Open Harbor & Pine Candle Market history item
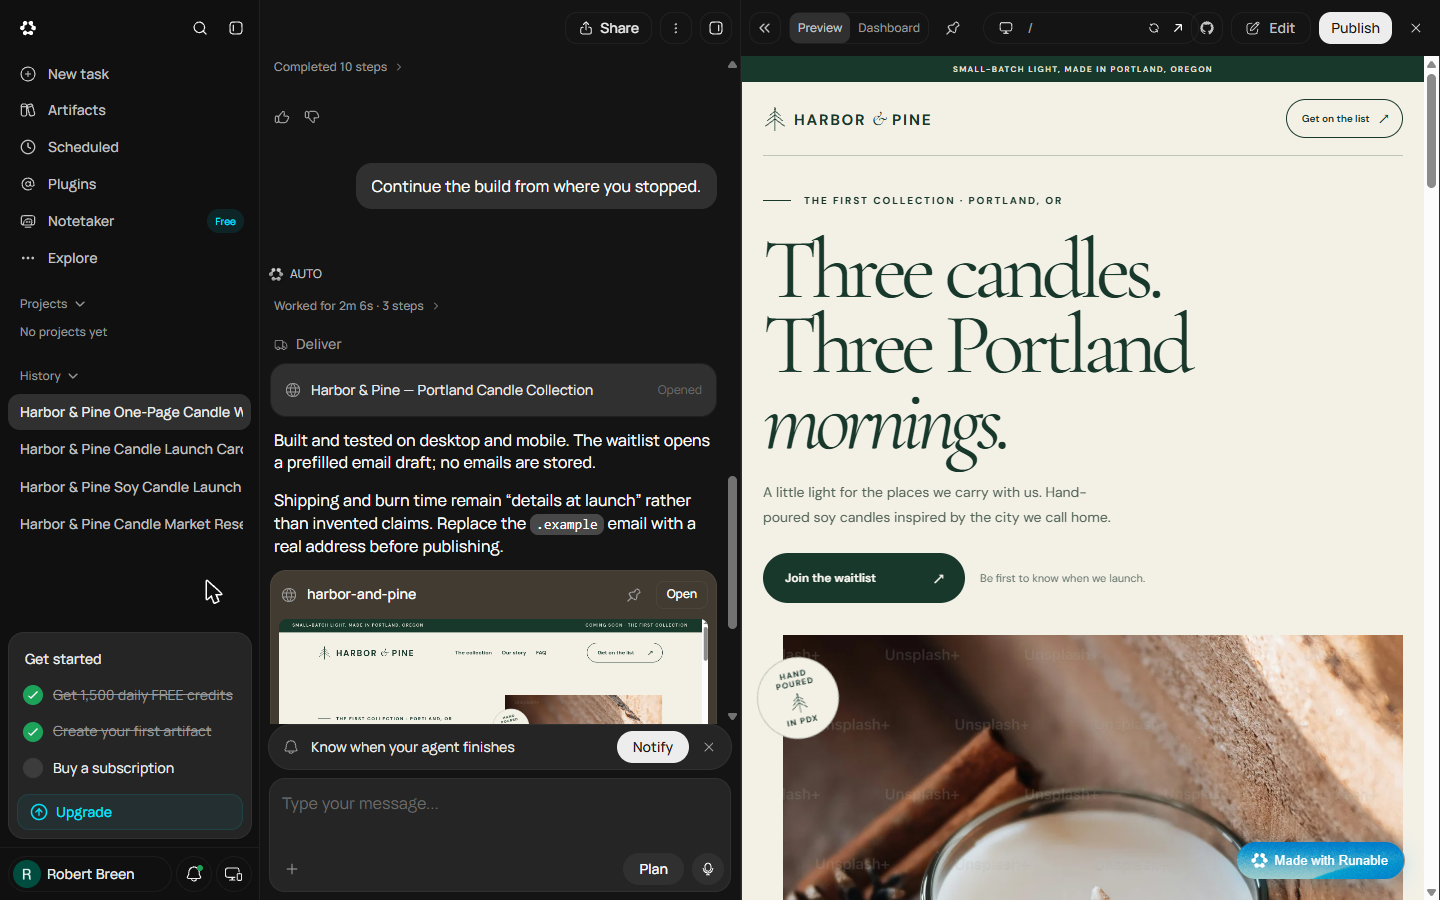 click(130, 524)
